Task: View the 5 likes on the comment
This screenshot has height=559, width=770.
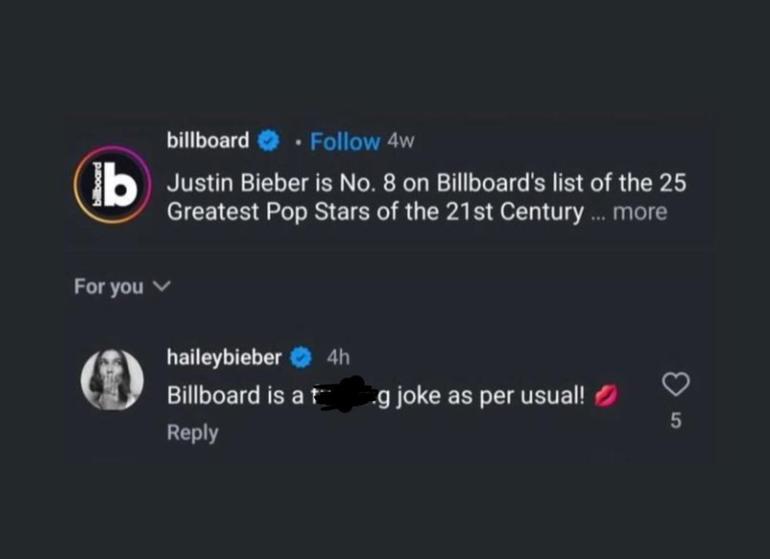Action: [676, 421]
